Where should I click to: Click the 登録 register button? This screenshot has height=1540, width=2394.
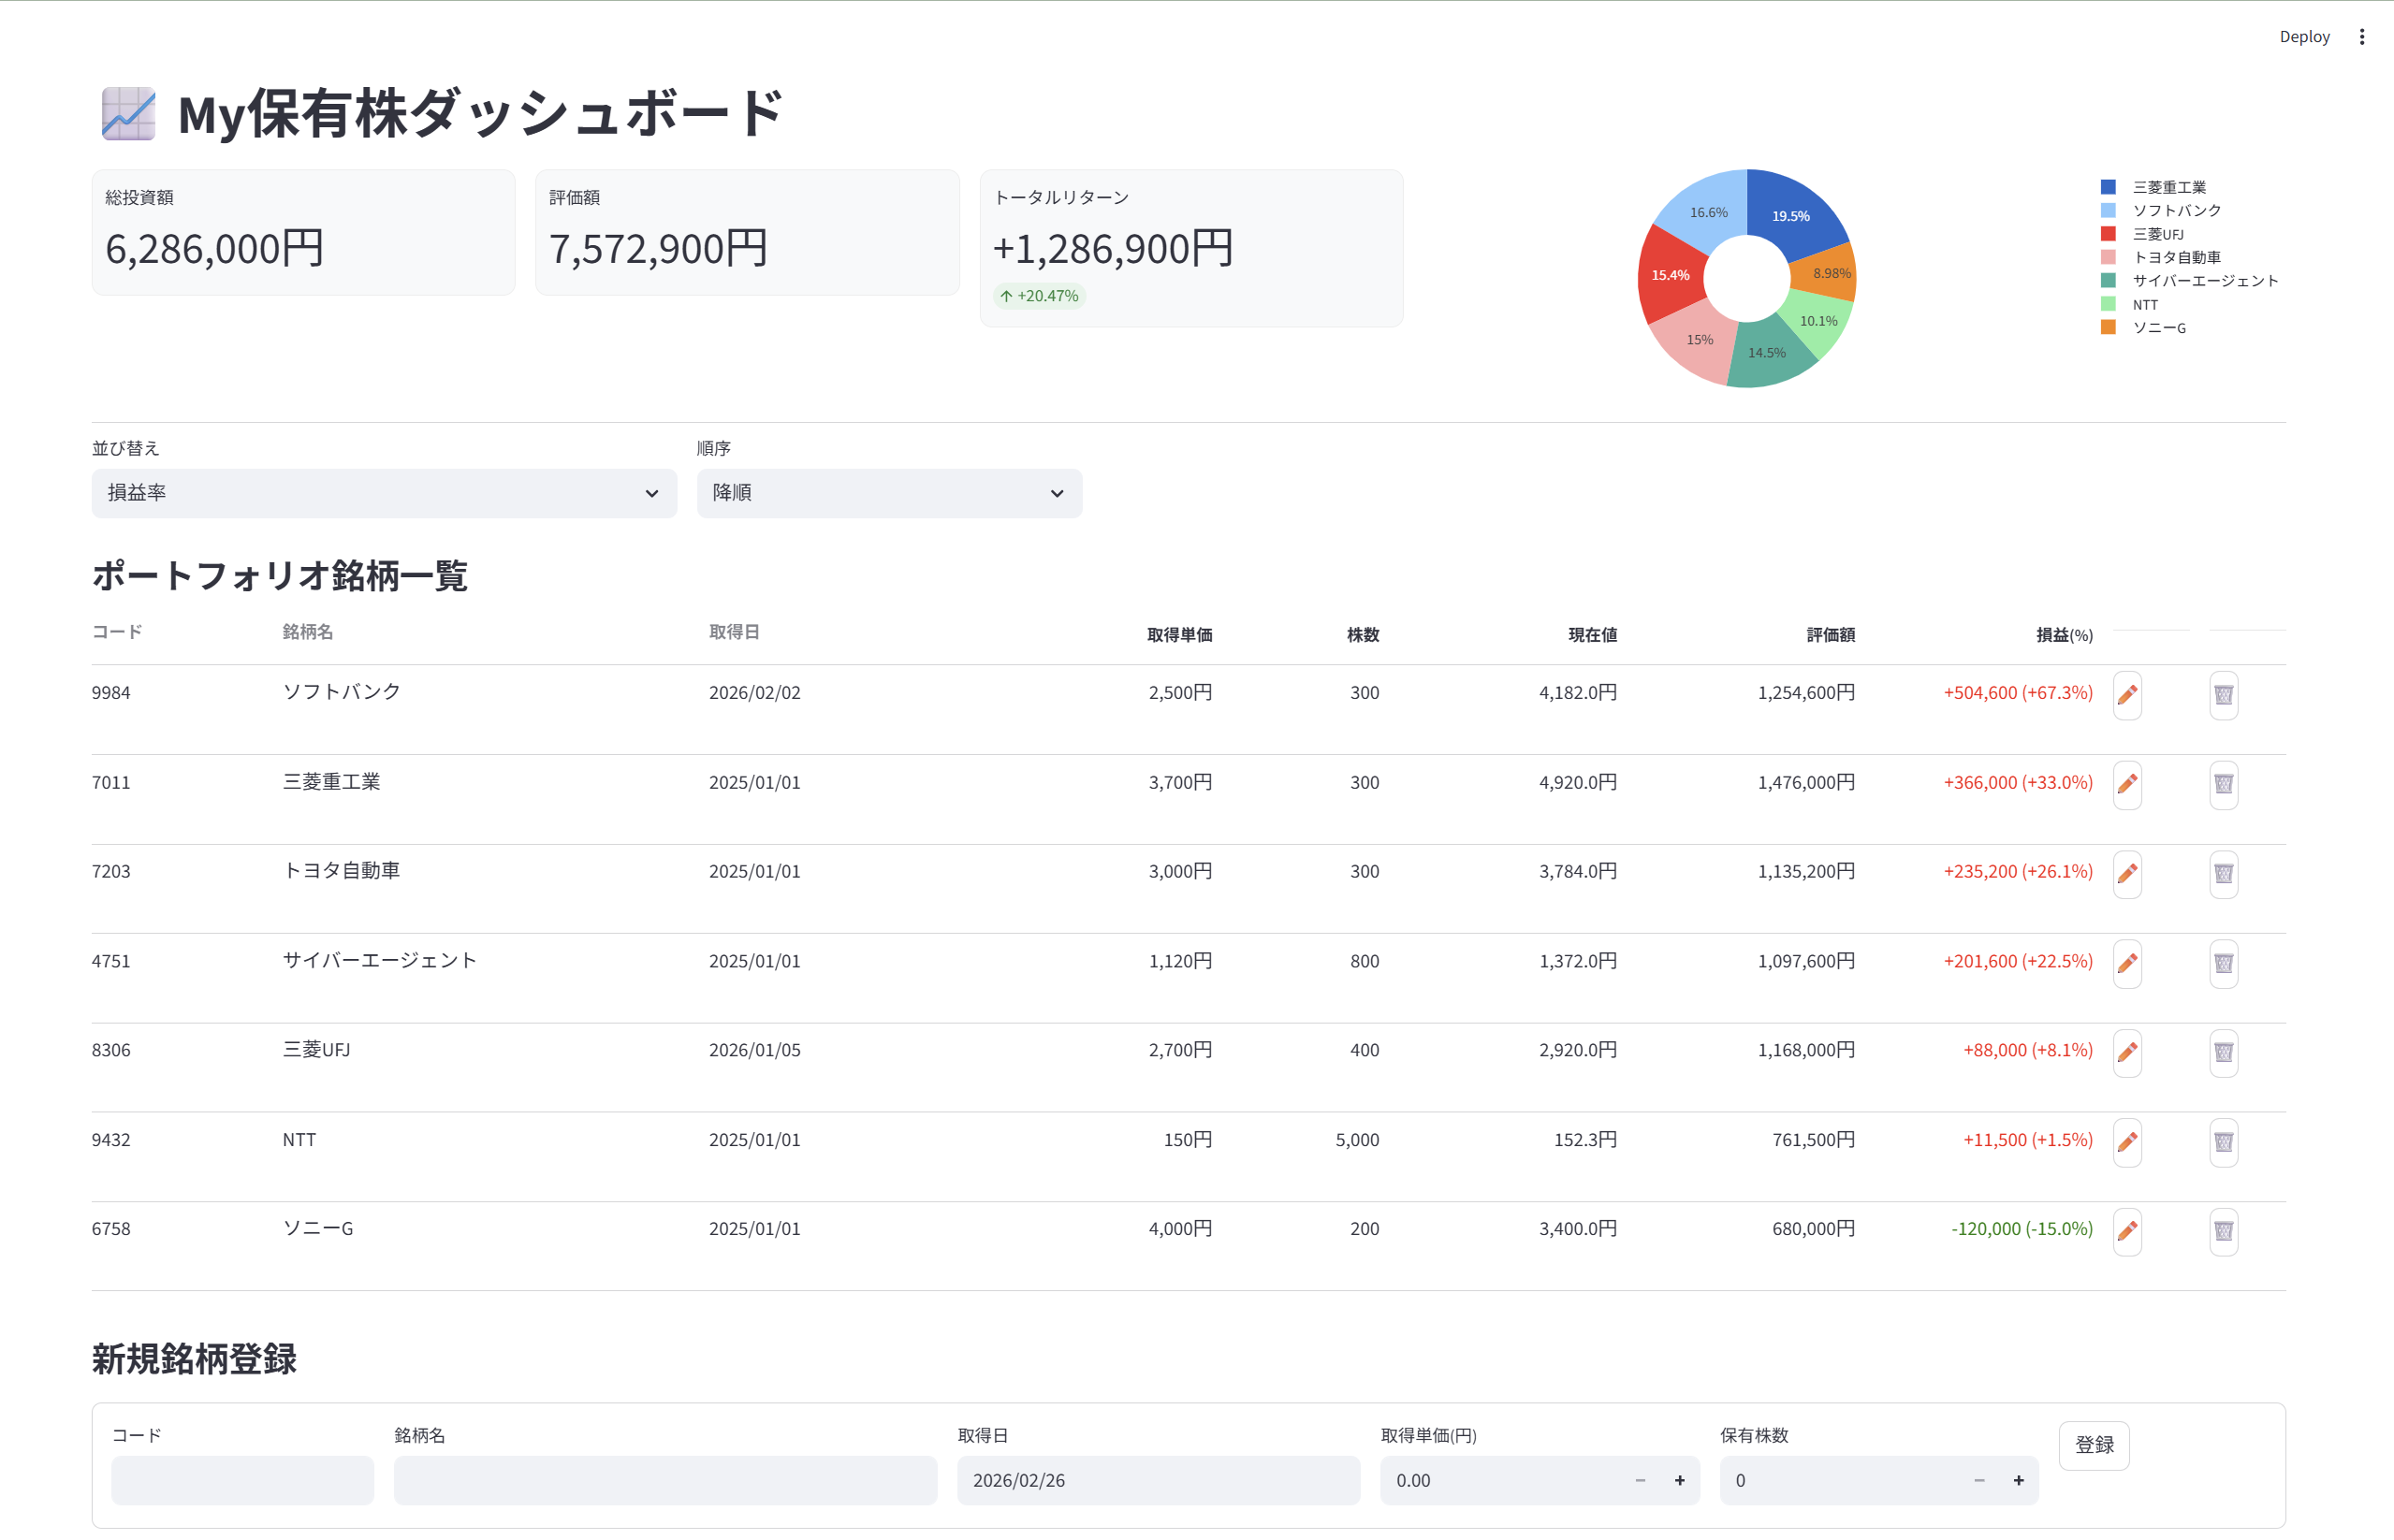tap(2094, 1445)
